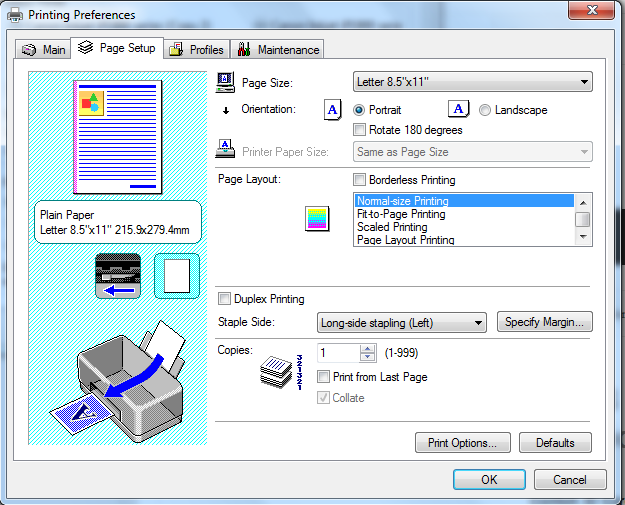This screenshot has height=505, width=625.
Task: Toggle the Duplex Printing checkbox
Action: (x=224, y=299)
